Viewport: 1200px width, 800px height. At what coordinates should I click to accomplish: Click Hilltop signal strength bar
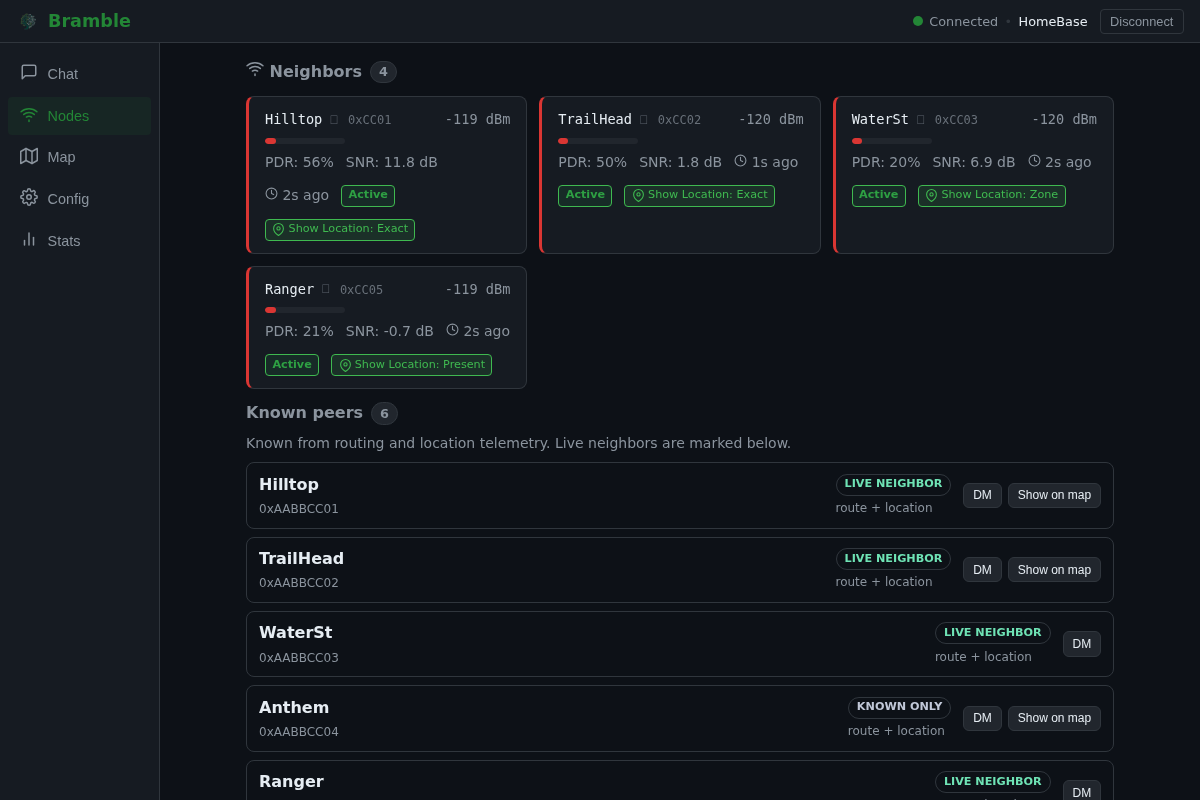click(305, 141)
